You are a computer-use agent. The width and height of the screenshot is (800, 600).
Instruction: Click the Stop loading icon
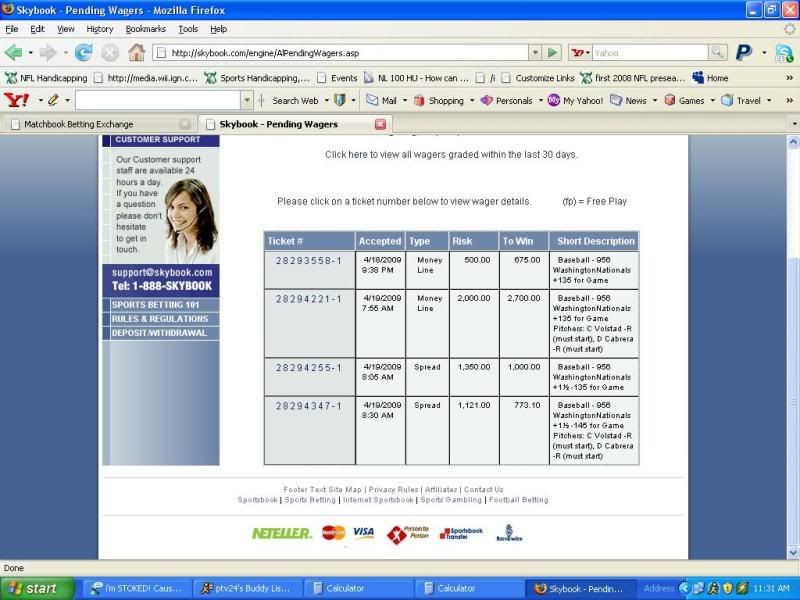pyautogui.click(x=110, y=52)
